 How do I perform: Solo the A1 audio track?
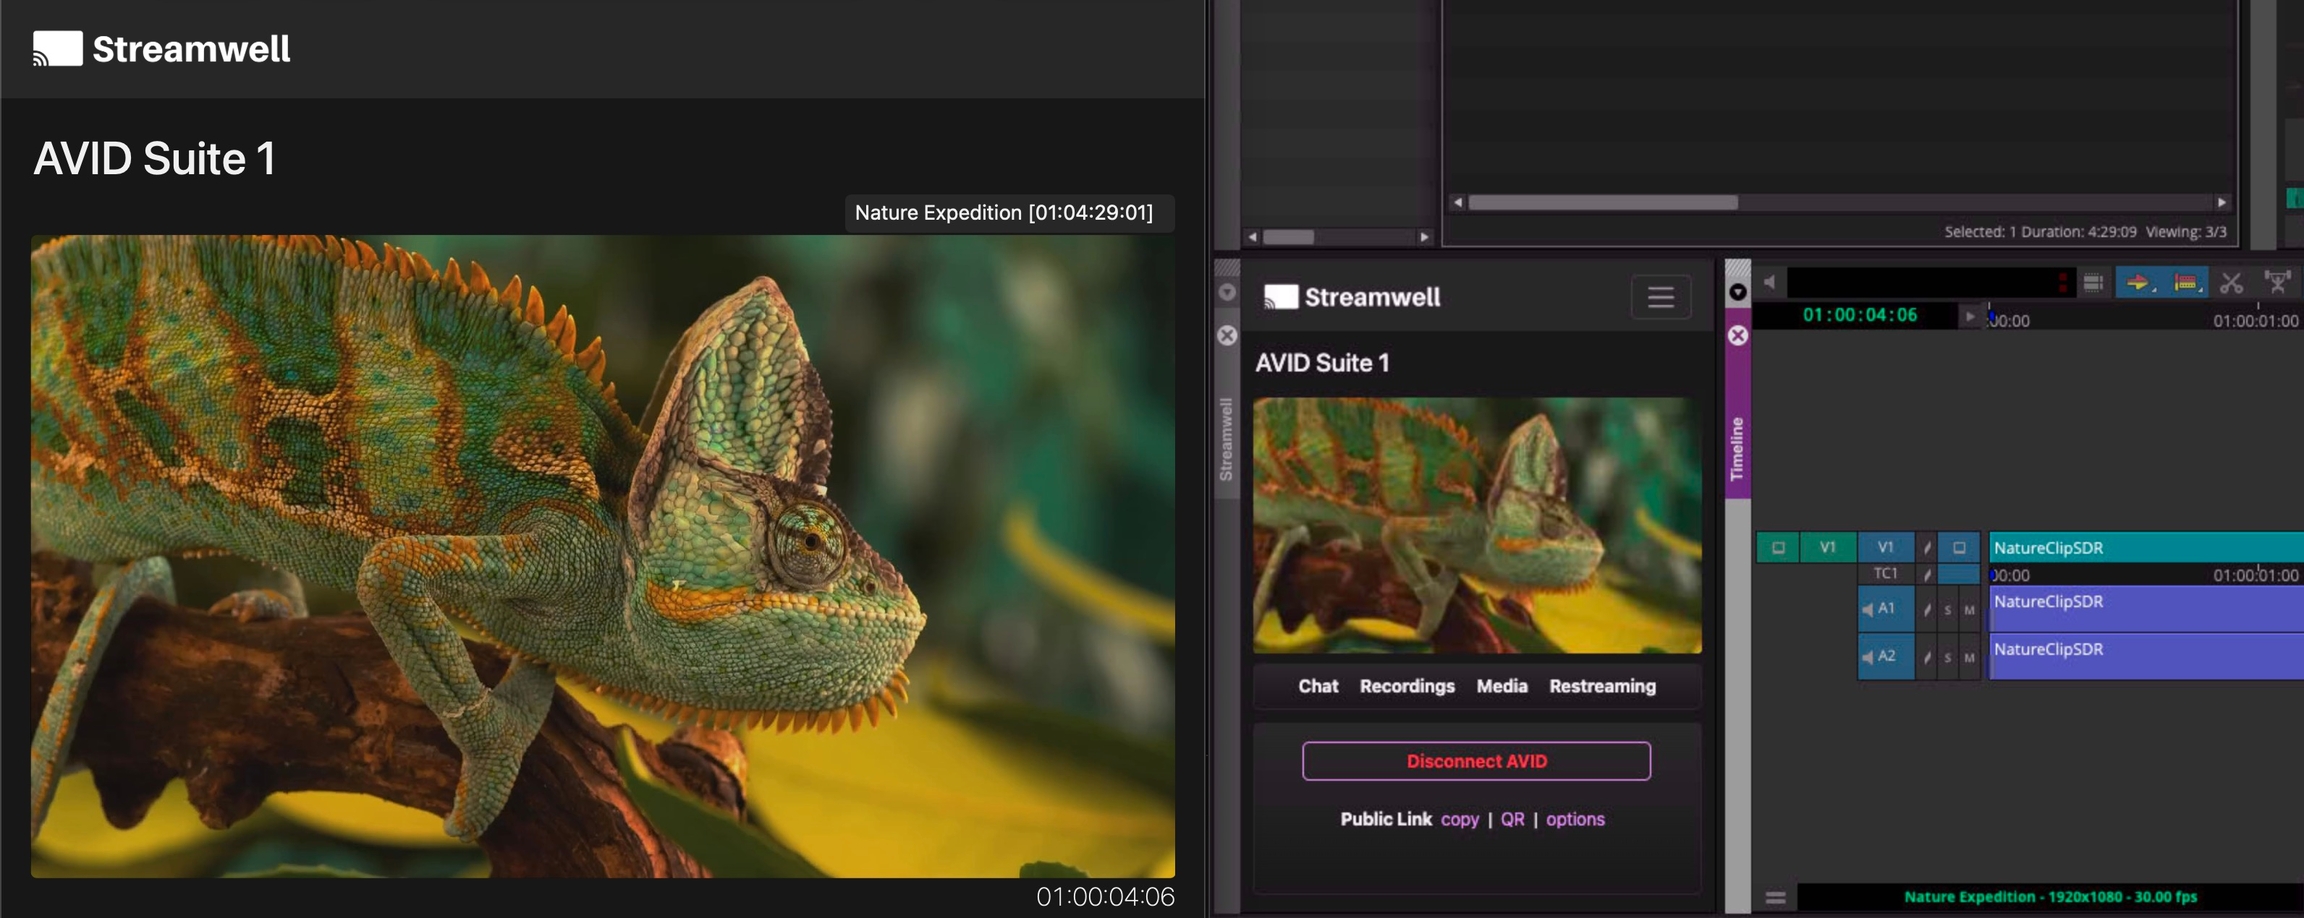[x=1947, y=610]
